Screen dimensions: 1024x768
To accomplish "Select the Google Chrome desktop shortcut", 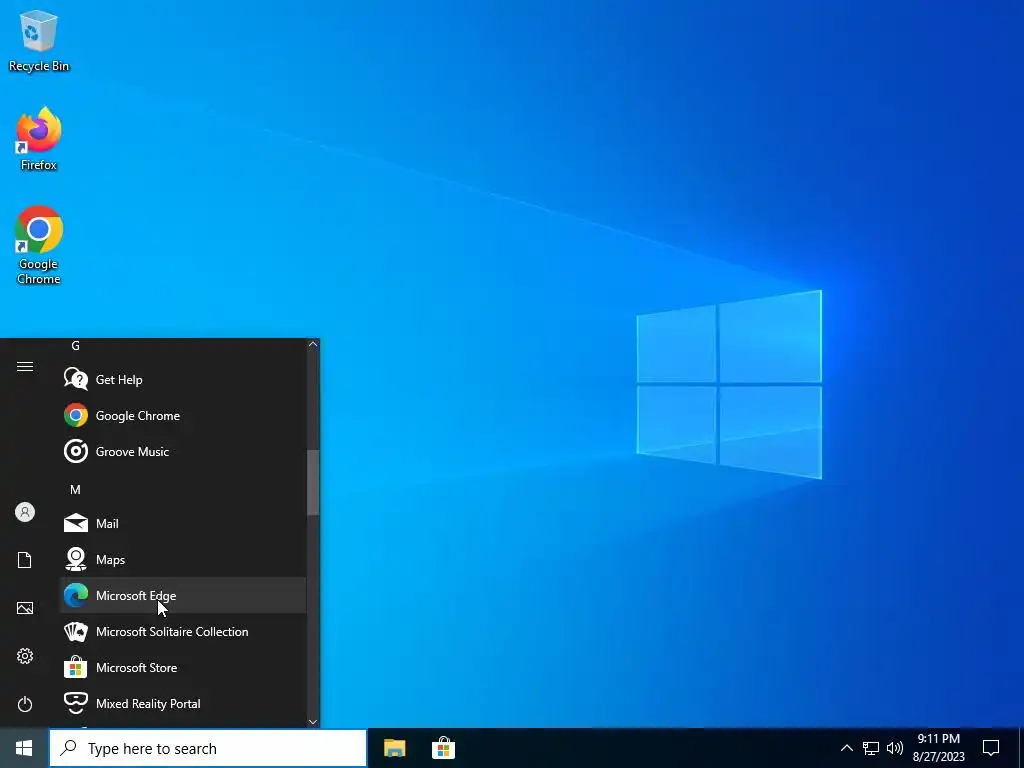I will (x=39, y=246).
